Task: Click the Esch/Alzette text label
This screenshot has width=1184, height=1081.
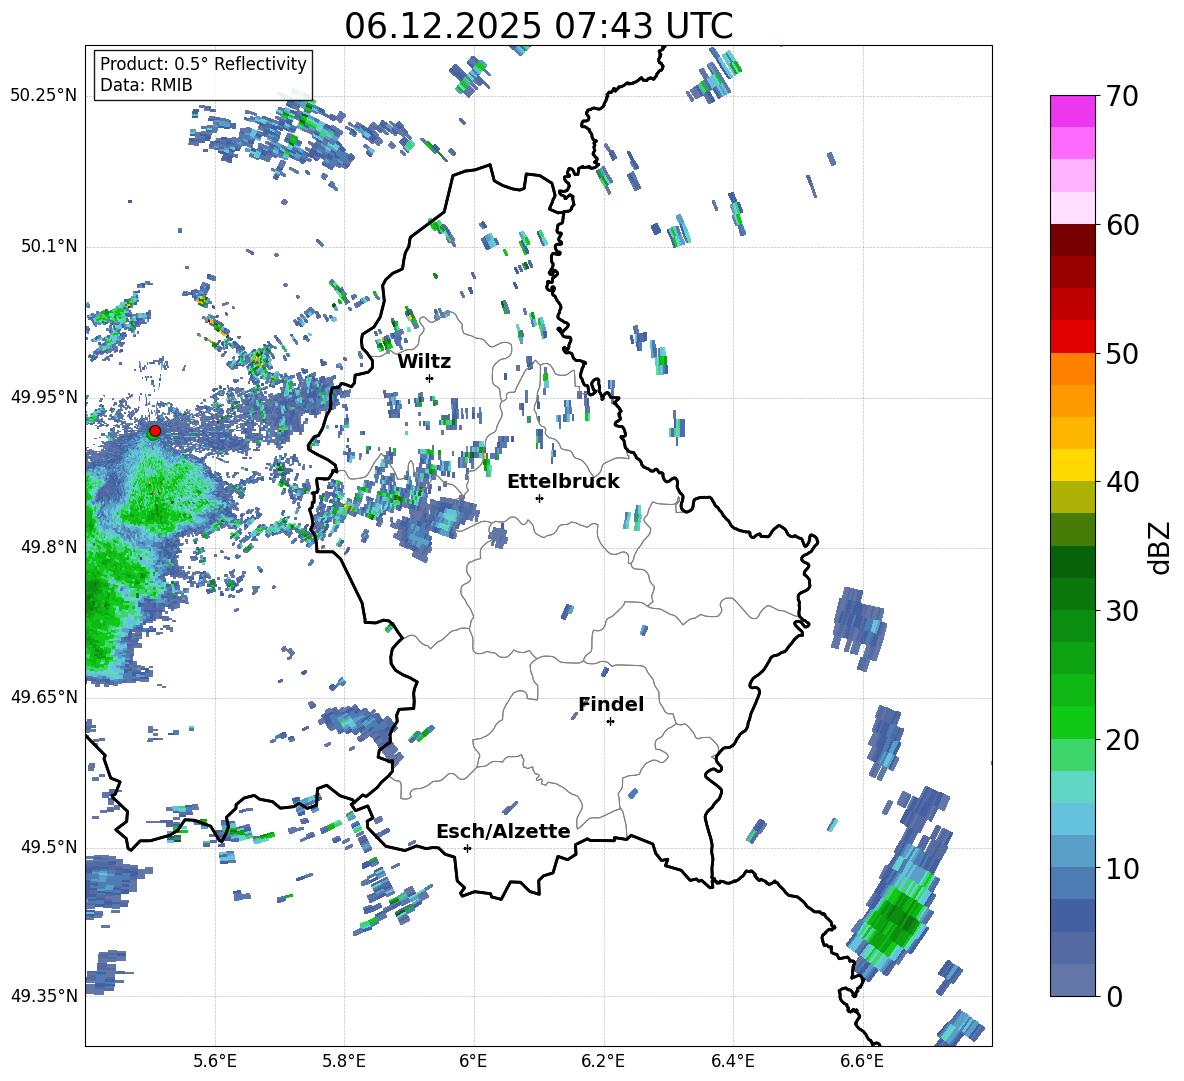Action: click(x=503, y=831)
